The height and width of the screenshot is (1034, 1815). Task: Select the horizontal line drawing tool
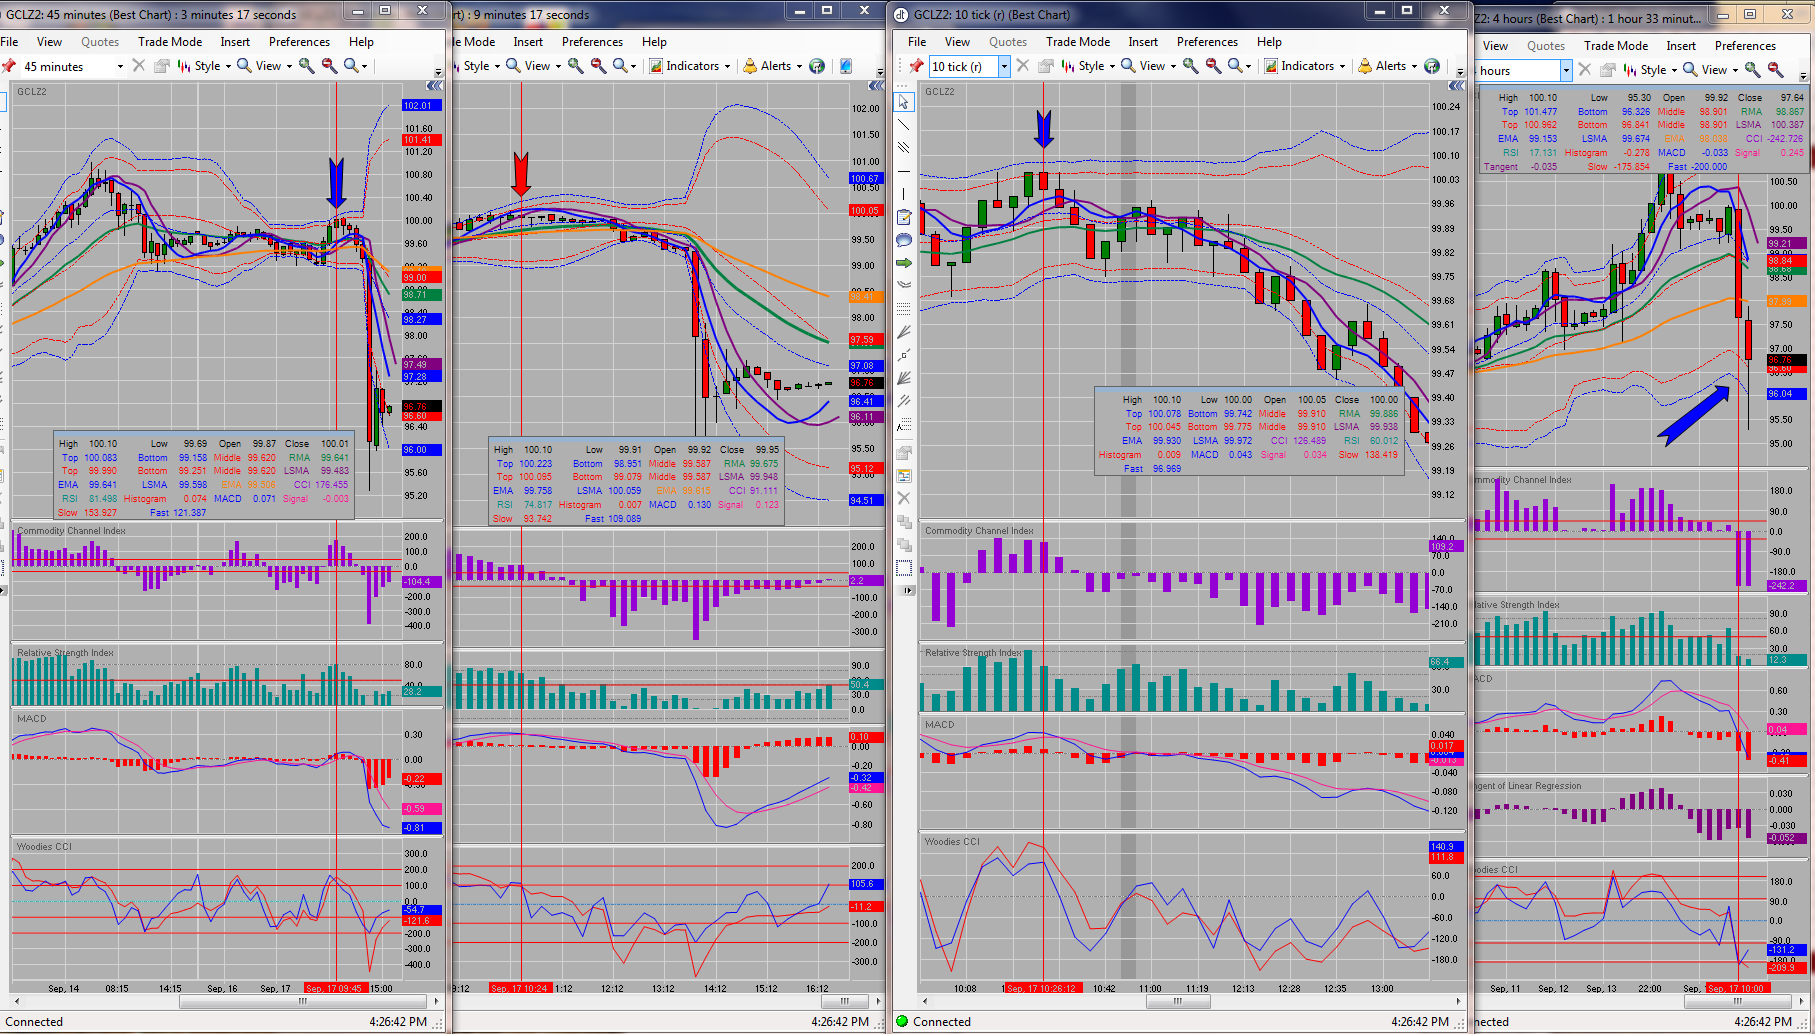[x=904, y=171]
